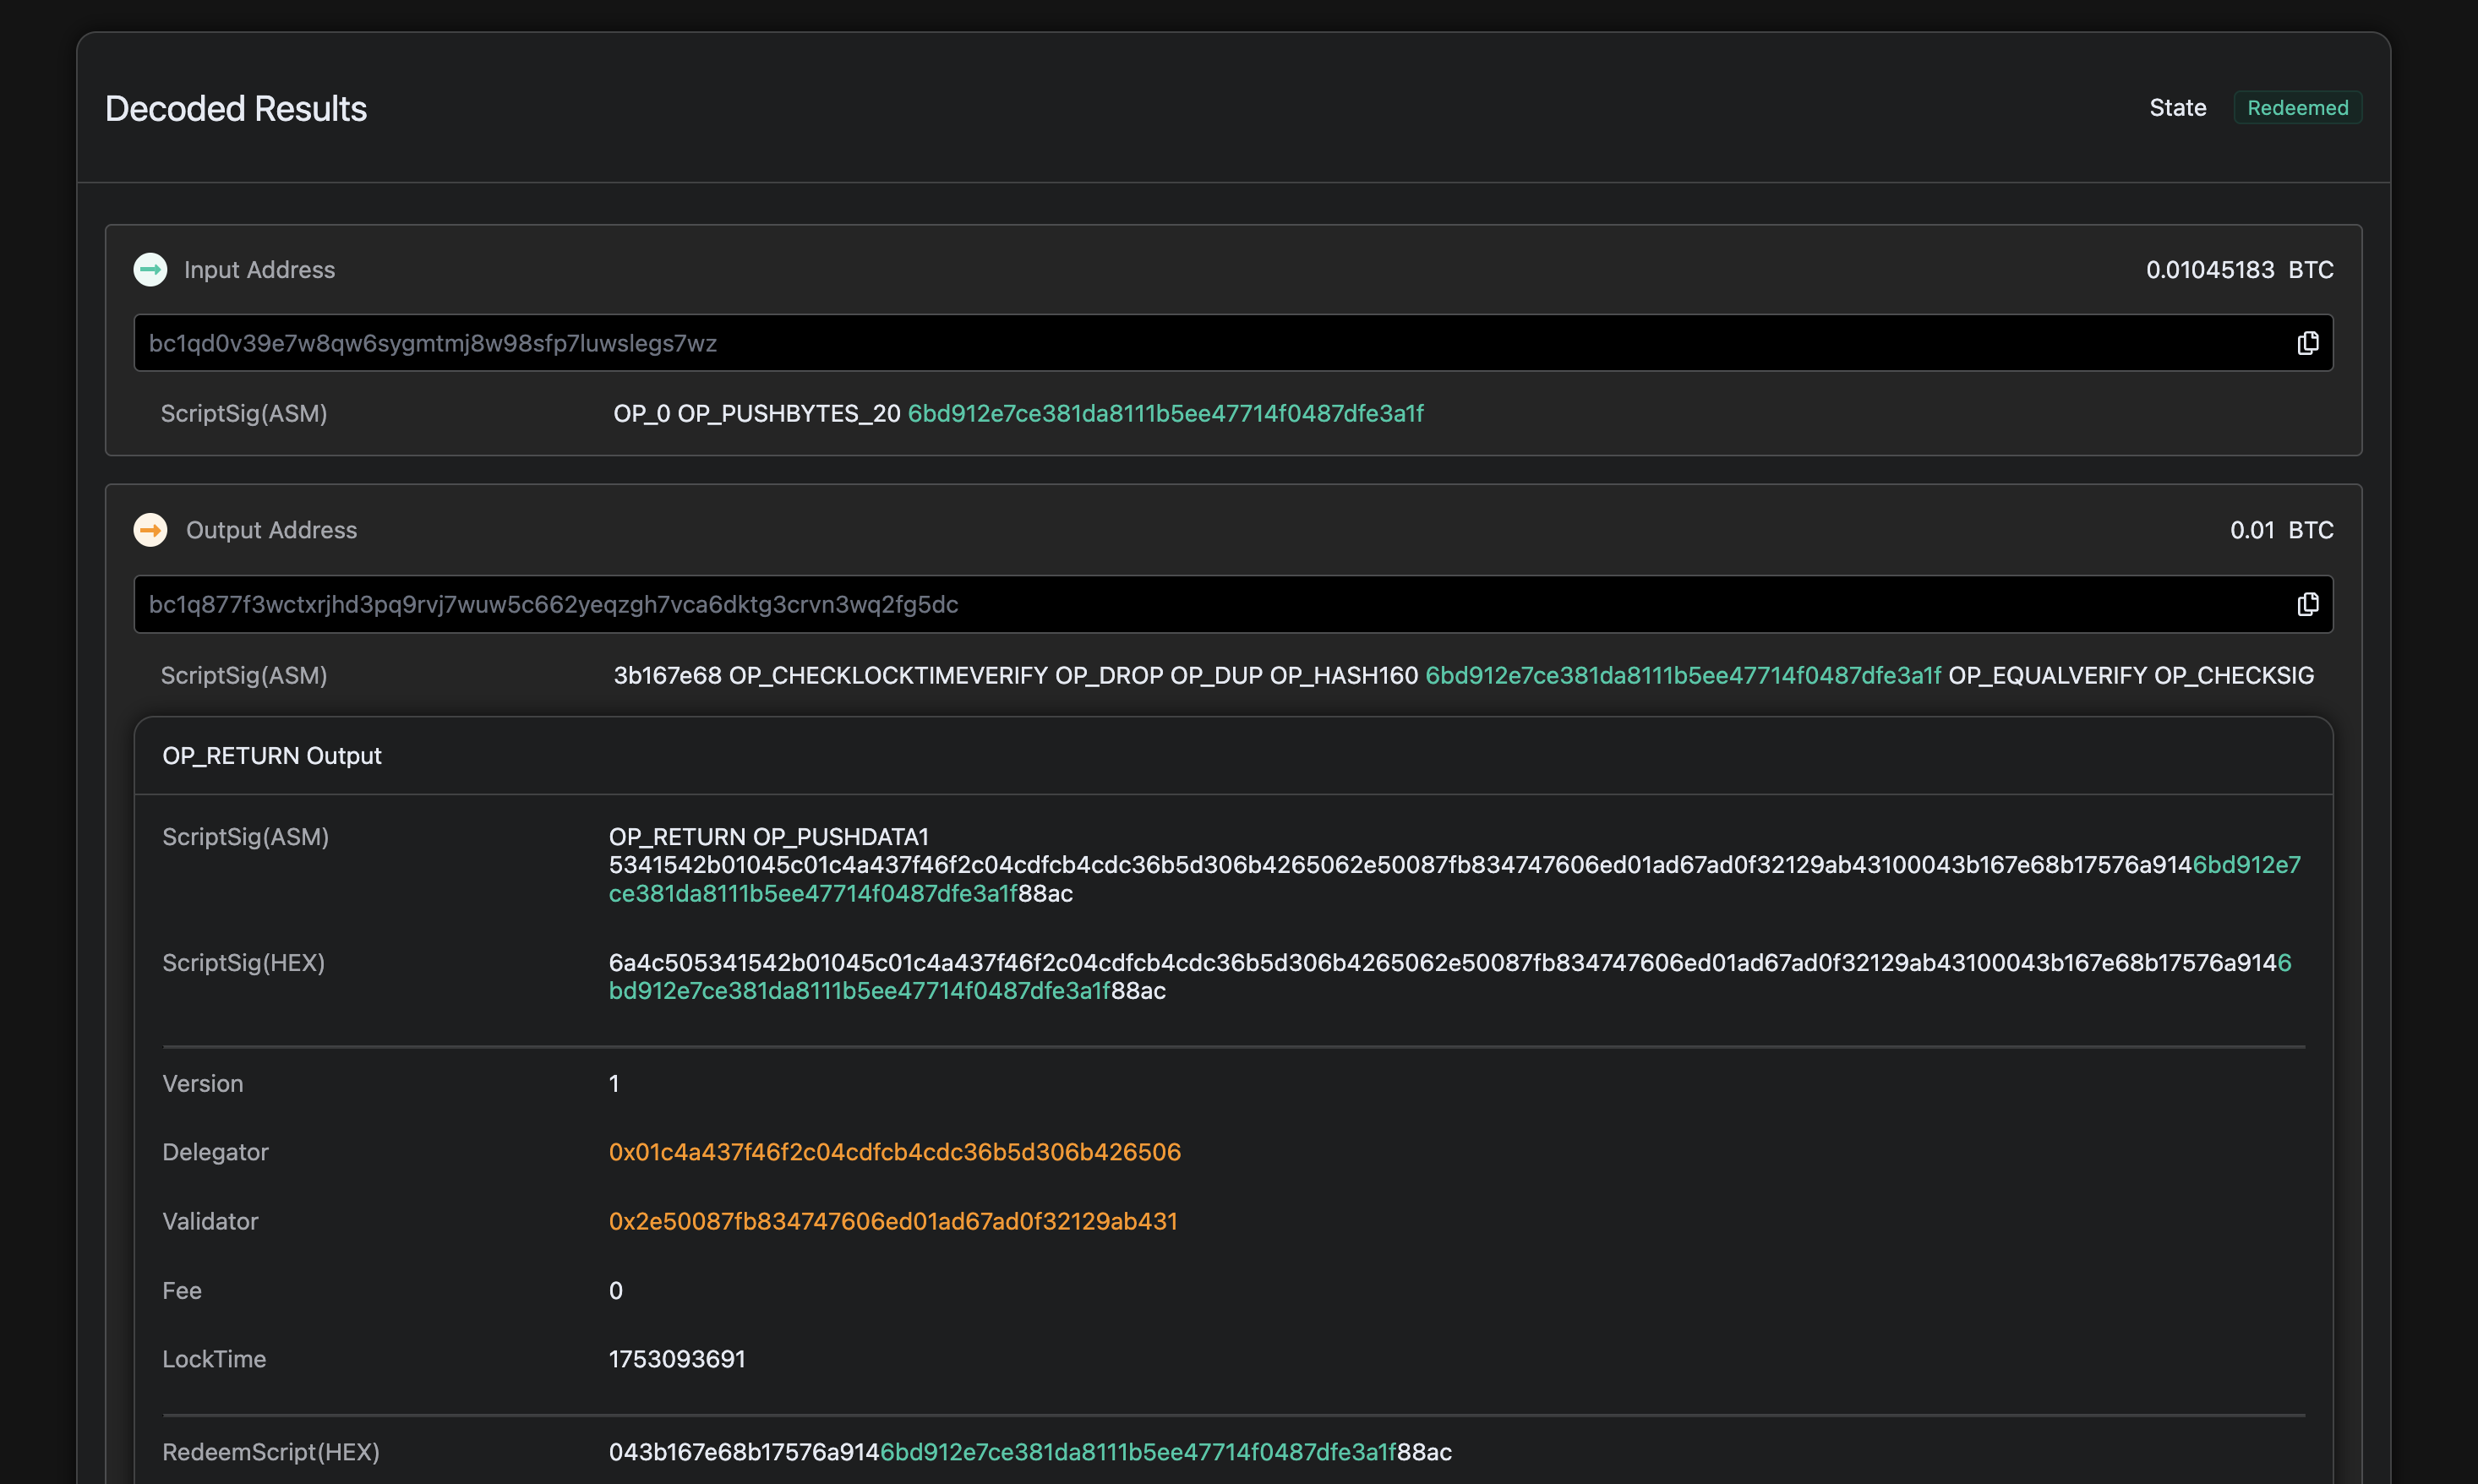Screen dimensions: 2478x1484
Task: Copy the output address bc1q877f3wctxrjhd3pq9rvj7wuw5c662yeqzgh7vca6dktg3crvn3wq2fg5dc
Action: [x=2307, y=604]
